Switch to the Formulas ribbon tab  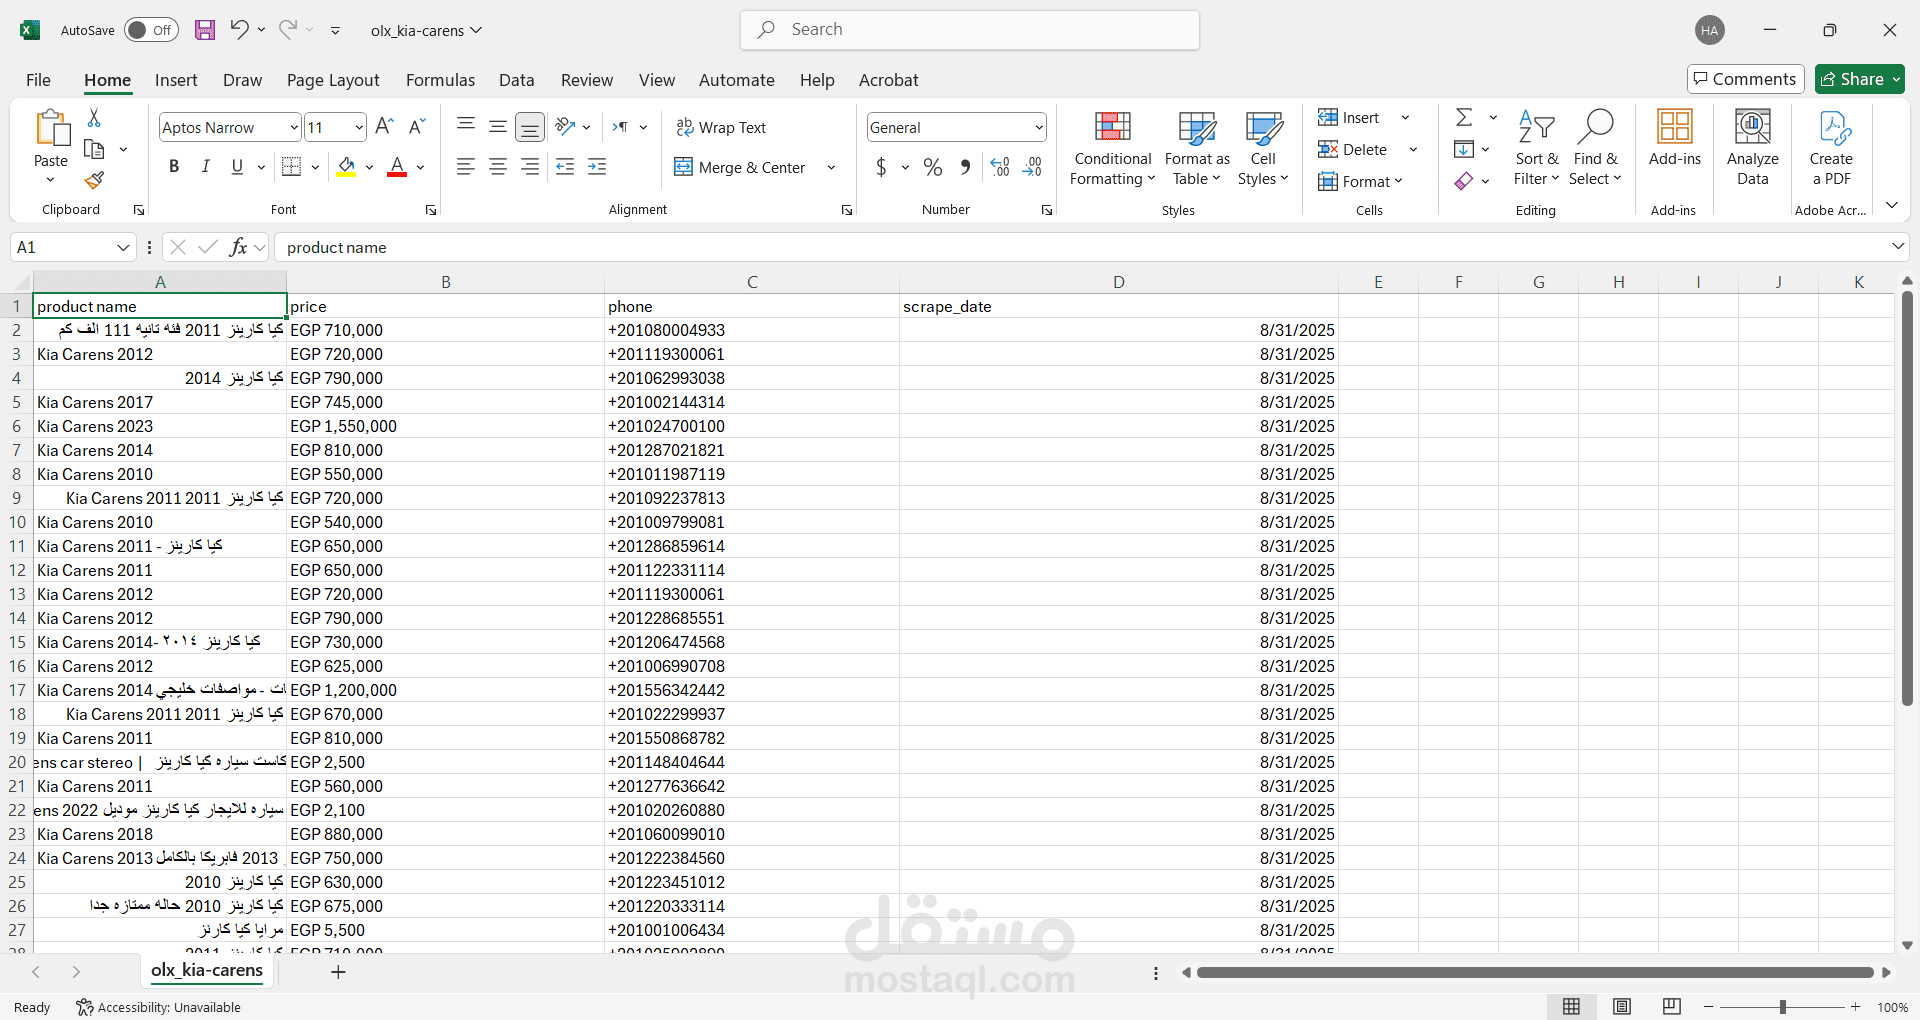point(440,80)
